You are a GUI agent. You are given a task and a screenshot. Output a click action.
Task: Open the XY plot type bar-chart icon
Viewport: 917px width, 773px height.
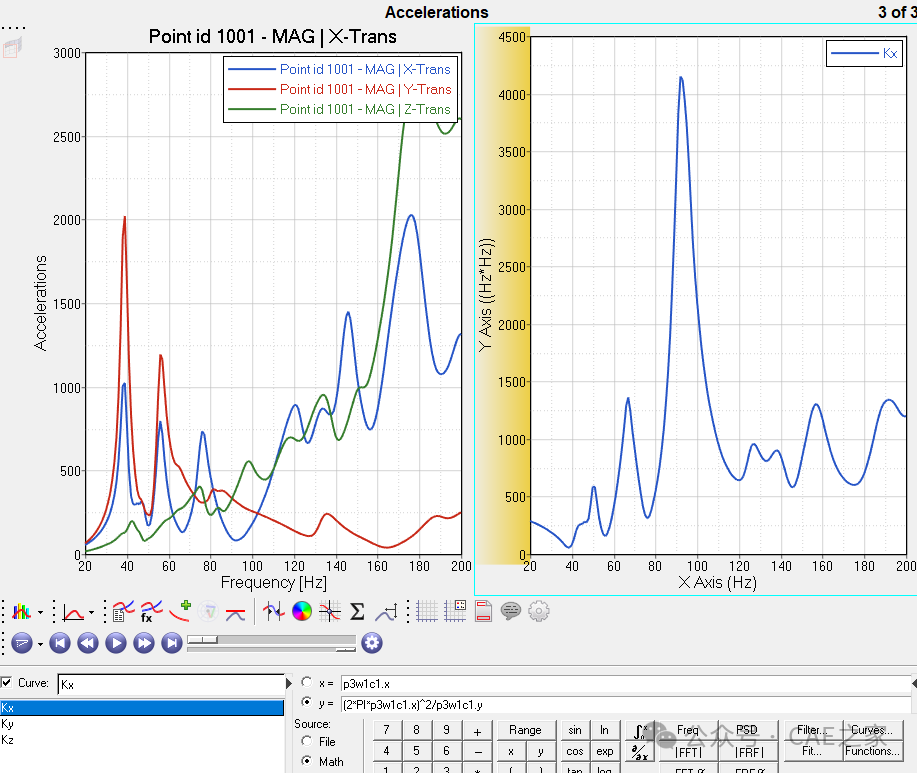(x=22, y=612)
